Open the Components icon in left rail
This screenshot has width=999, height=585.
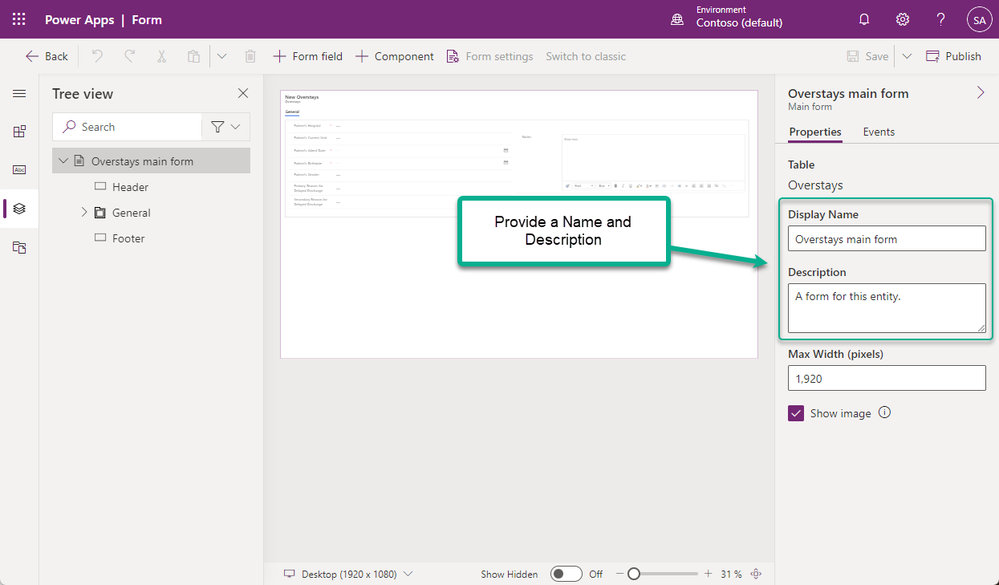click(x=19, y=131)
